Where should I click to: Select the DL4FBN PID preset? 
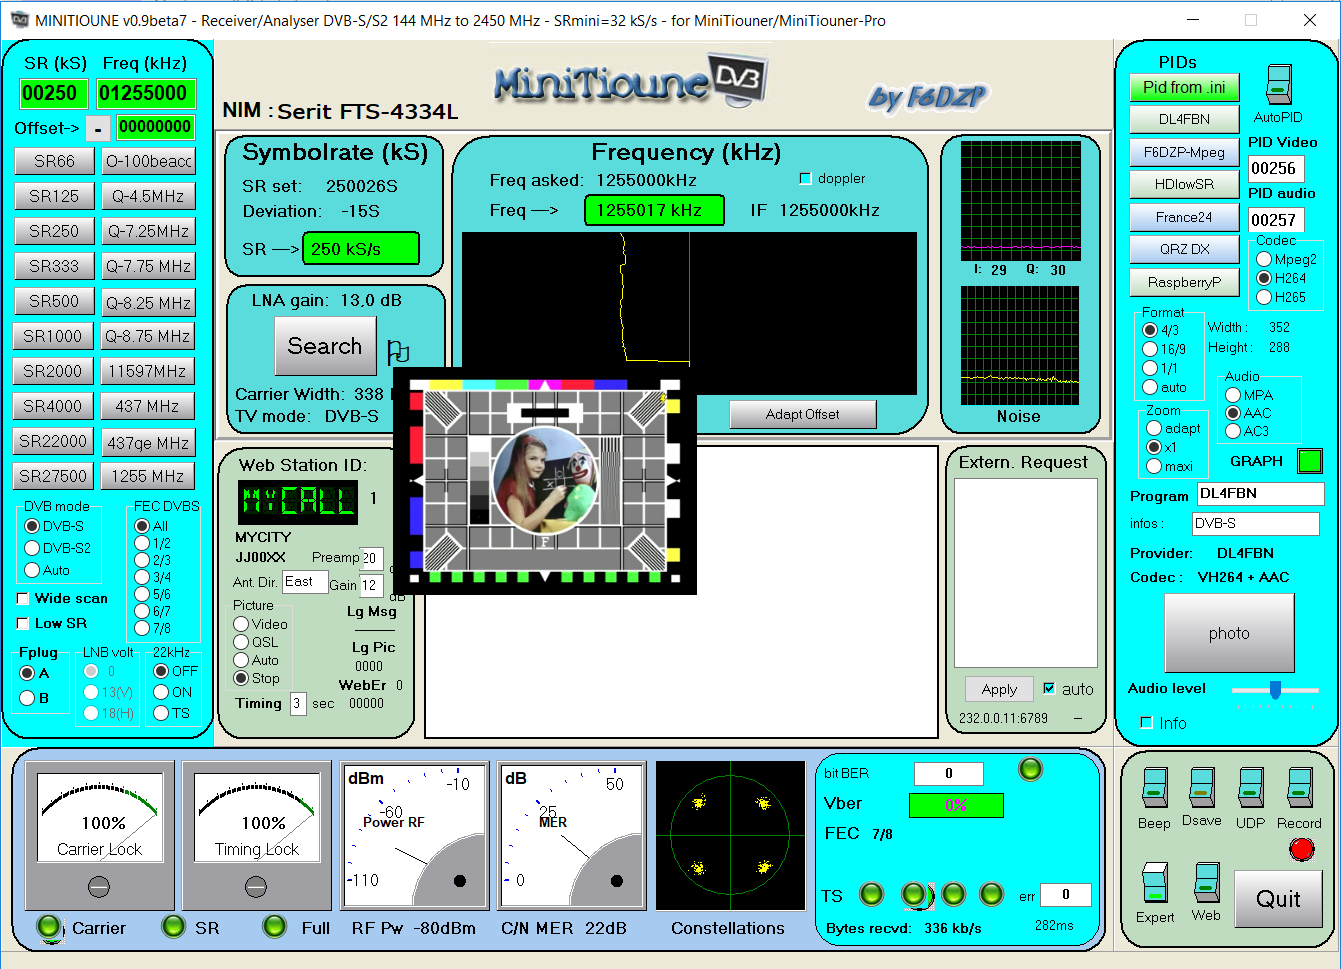click(x=1184, y=119)
